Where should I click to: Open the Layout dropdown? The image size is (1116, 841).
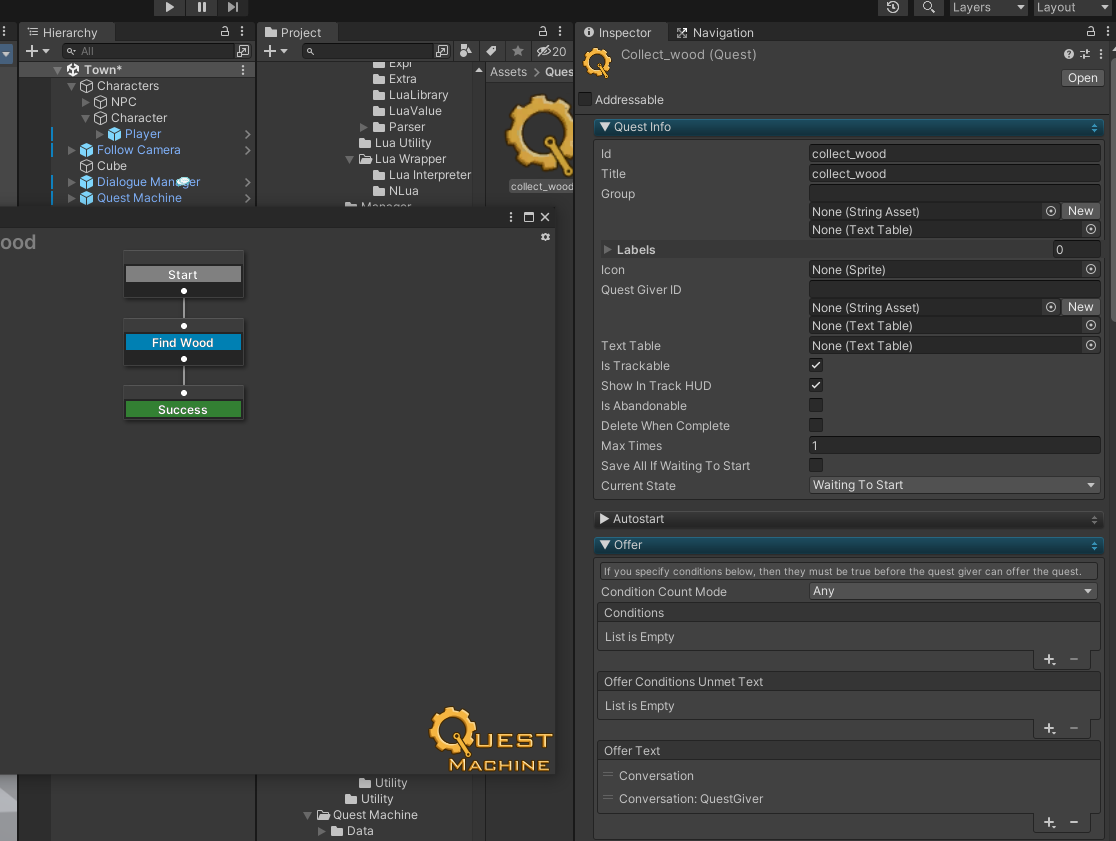(1073, 7)
